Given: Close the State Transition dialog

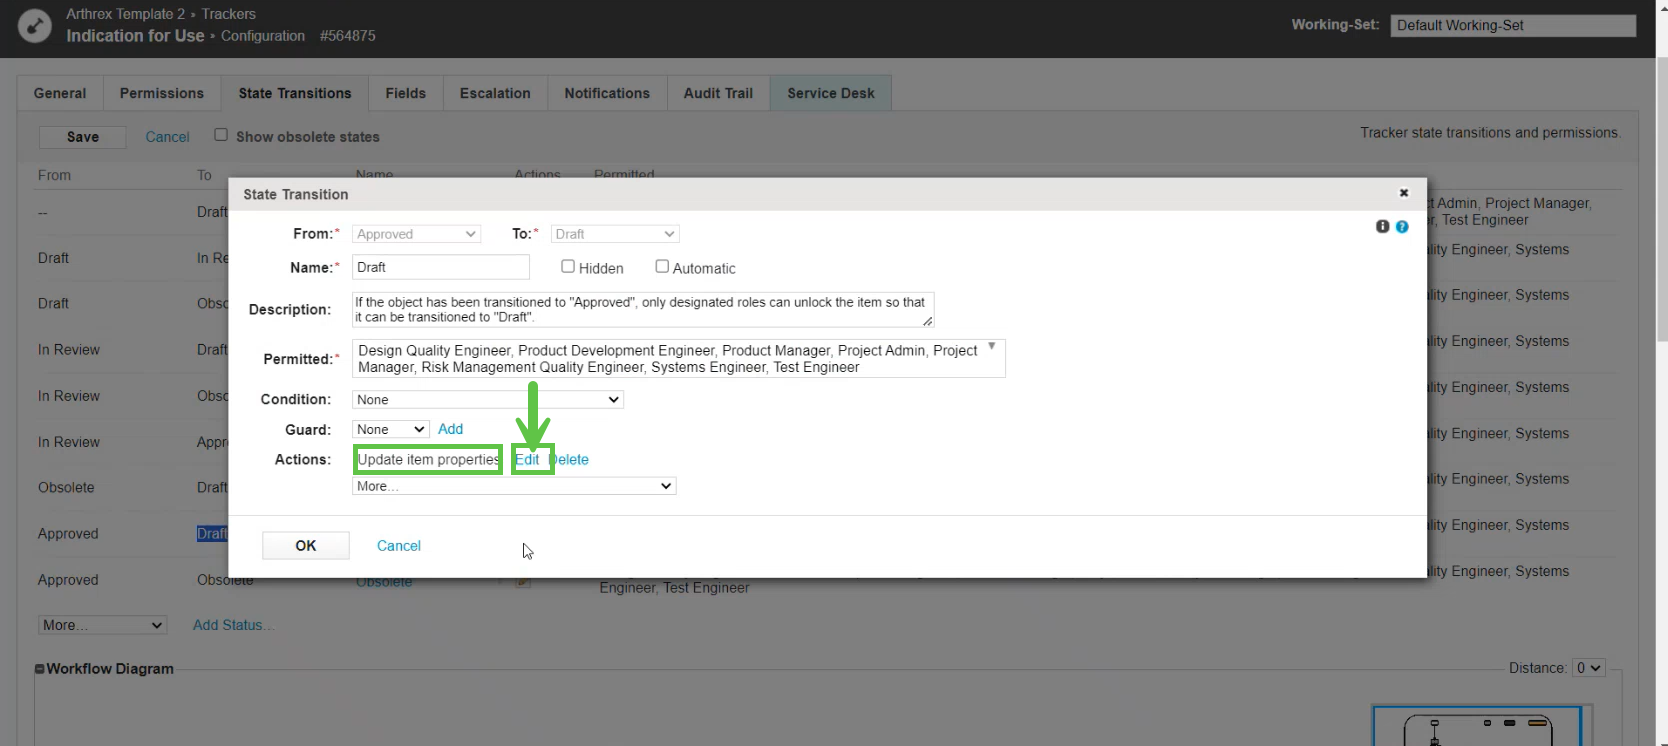Looking at the screenshot, I should point(1403,193).
